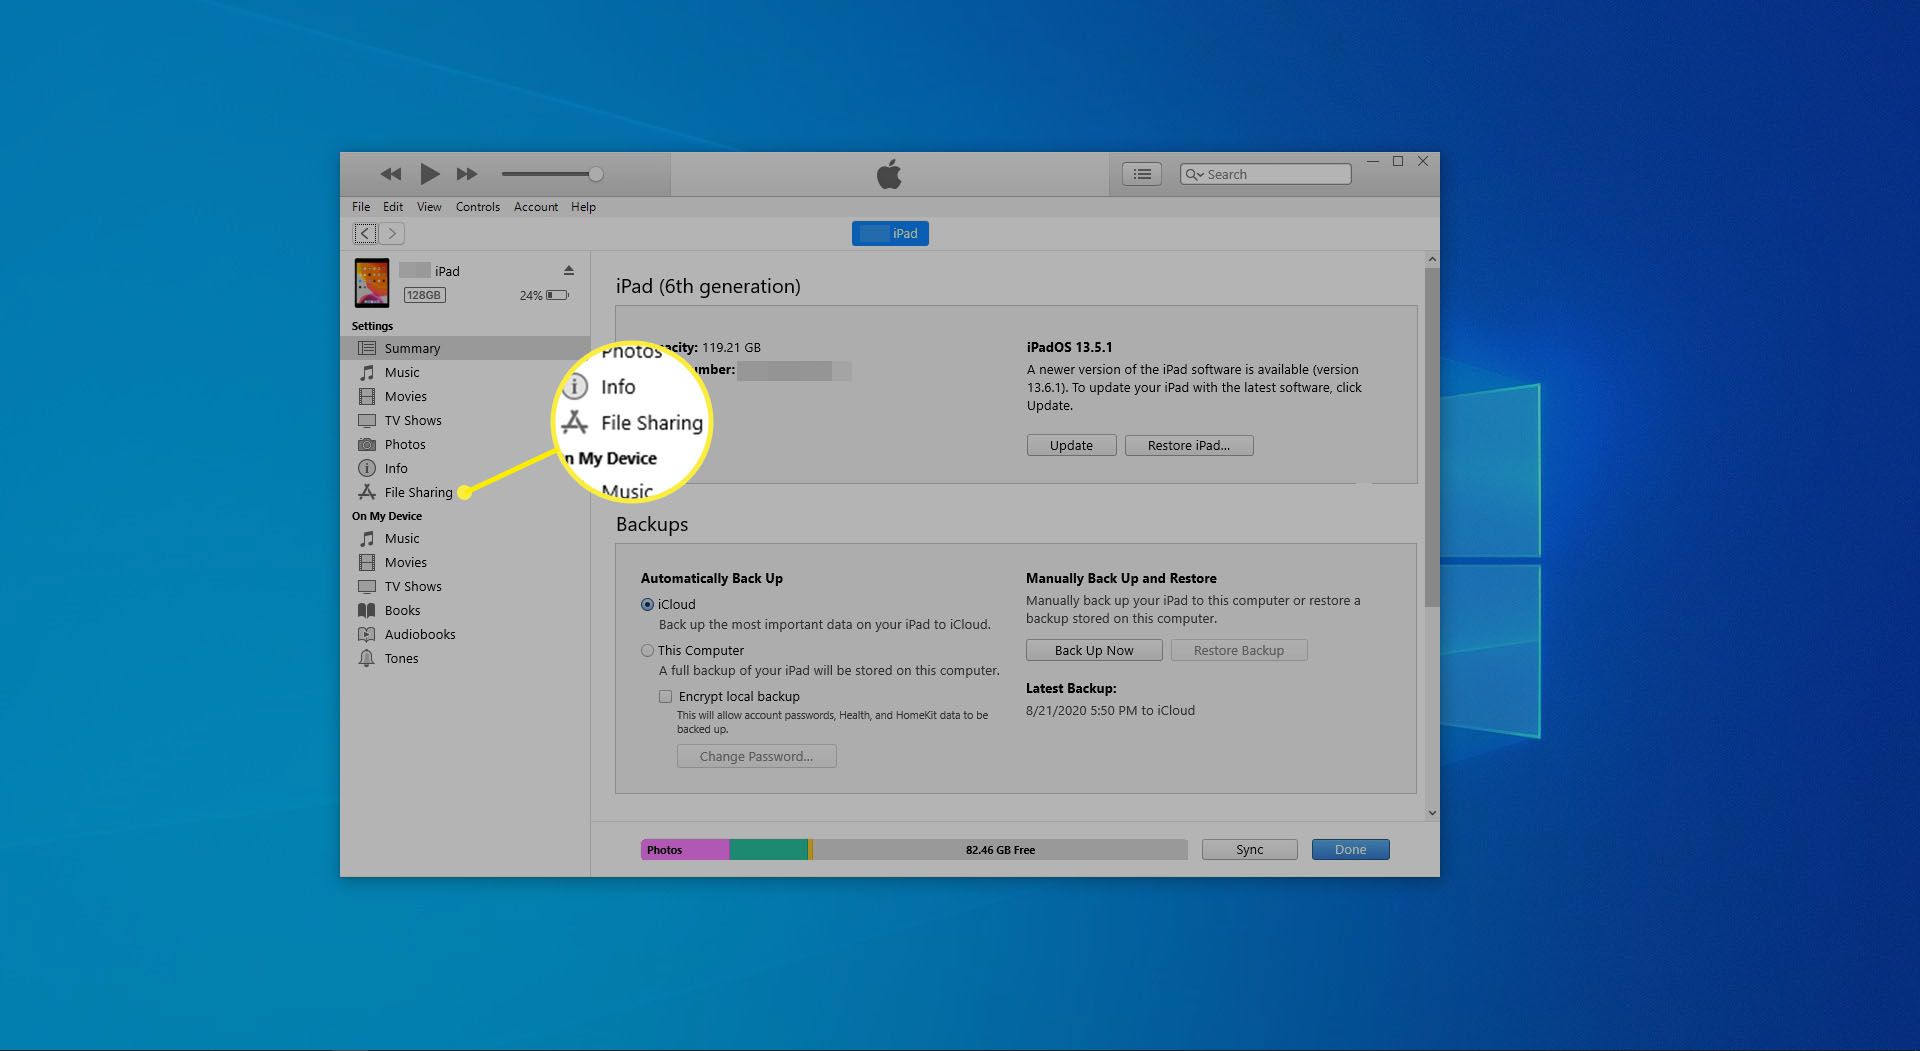Click the Photos camera icon

click(367, 444)
